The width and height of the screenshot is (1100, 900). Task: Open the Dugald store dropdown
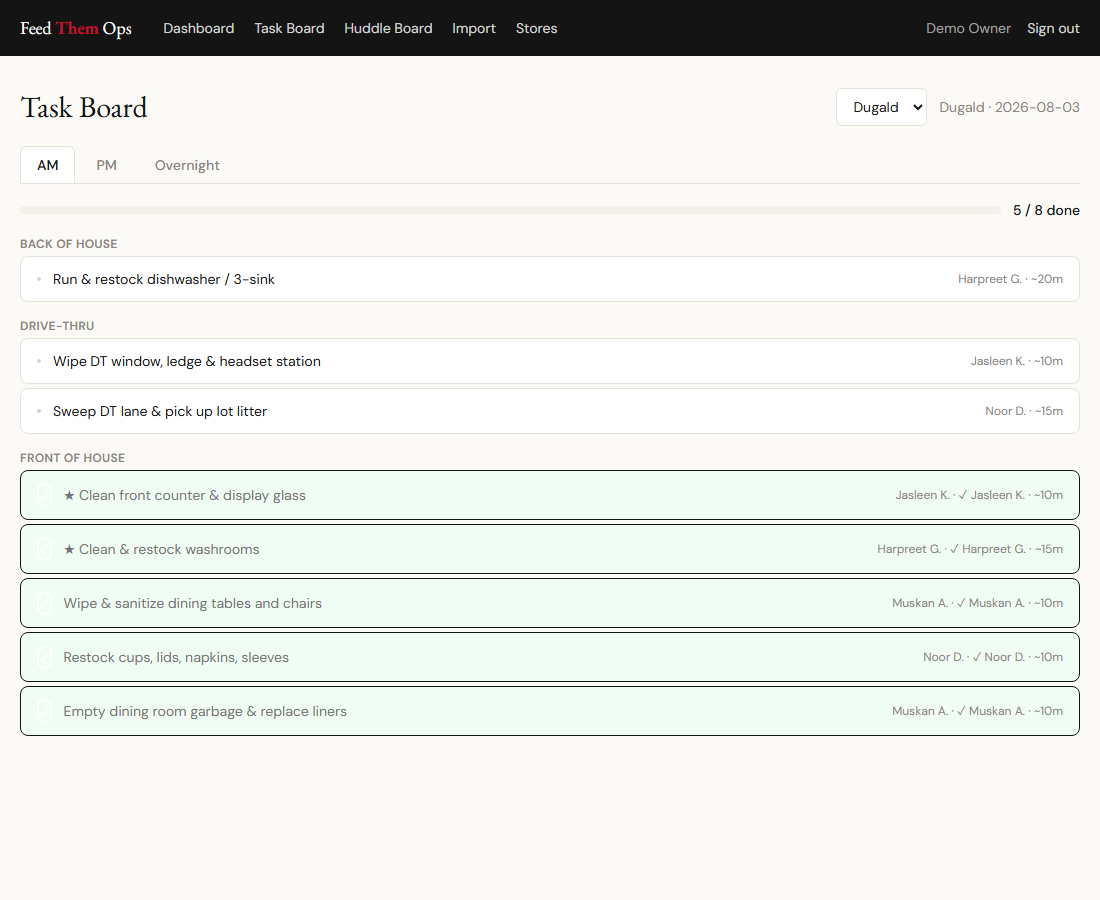(x=881, y=107)
